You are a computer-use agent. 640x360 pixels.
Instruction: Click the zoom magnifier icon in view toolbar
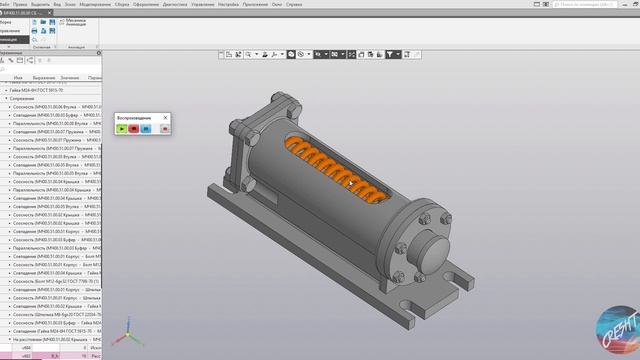[248, 54]
